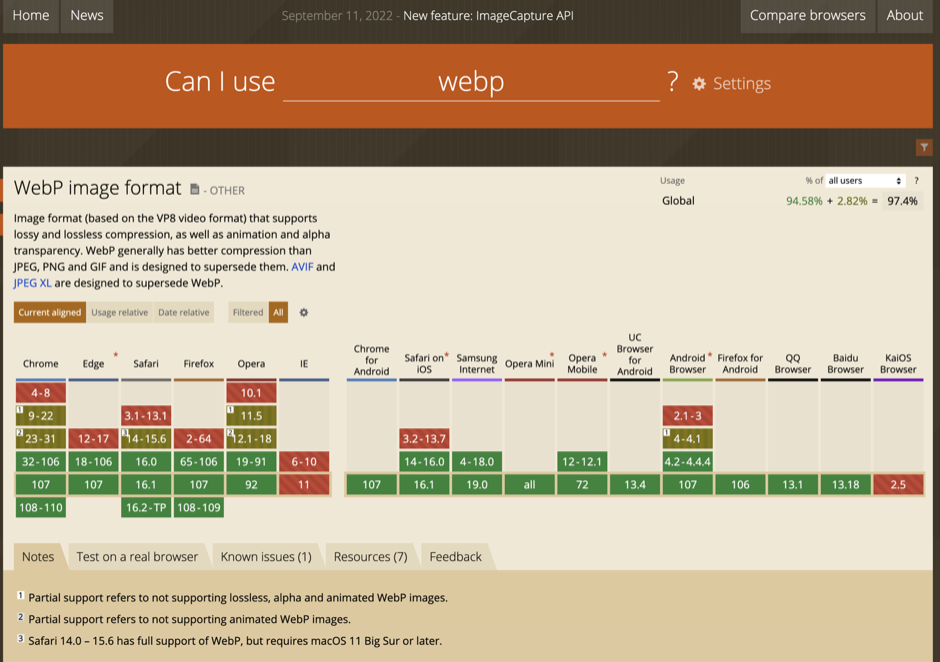Switch to Date relative view
This screenshot has width=940, height=662.
[184, 312]
